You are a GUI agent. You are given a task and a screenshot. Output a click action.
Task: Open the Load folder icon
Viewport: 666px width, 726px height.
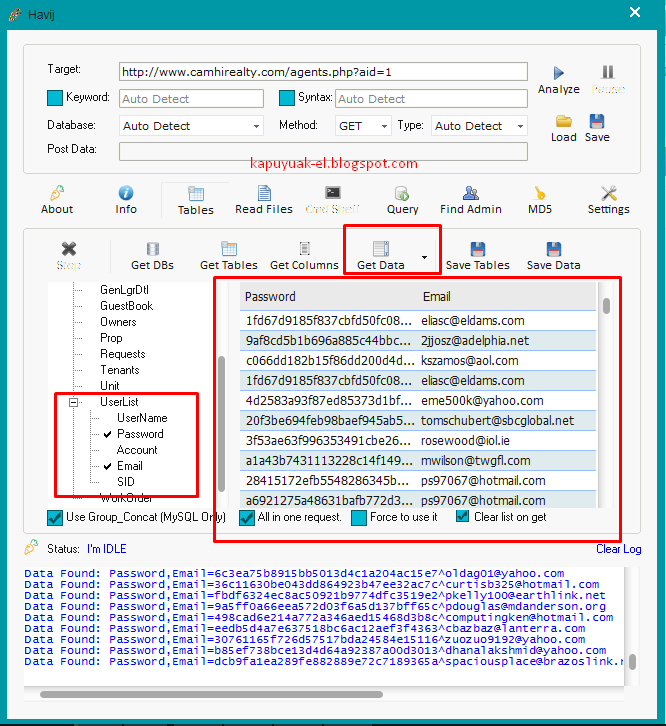tap(564, 121)
